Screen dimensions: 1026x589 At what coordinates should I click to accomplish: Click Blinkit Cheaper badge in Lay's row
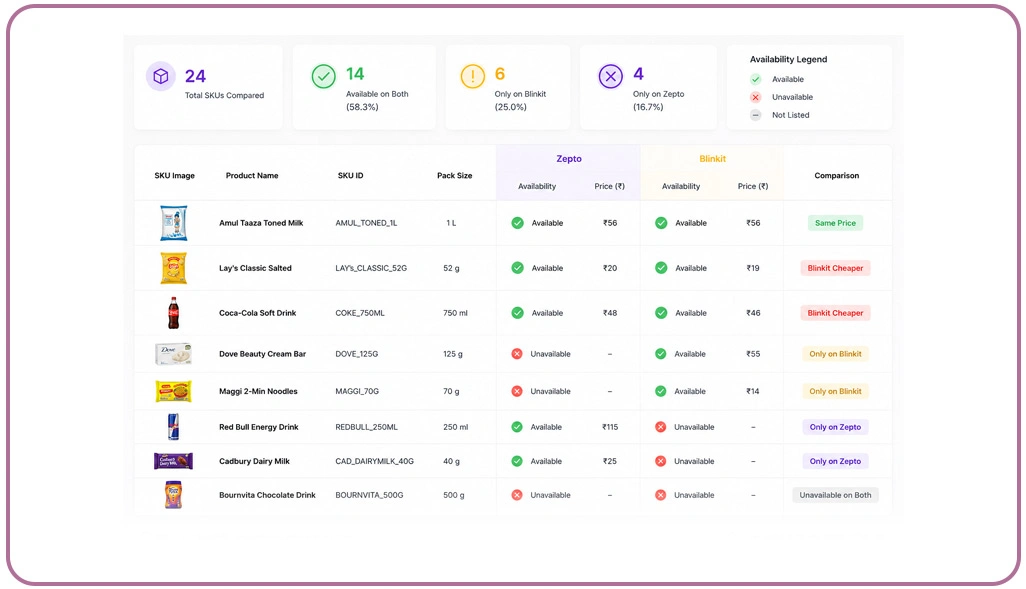tap(836, 268)
